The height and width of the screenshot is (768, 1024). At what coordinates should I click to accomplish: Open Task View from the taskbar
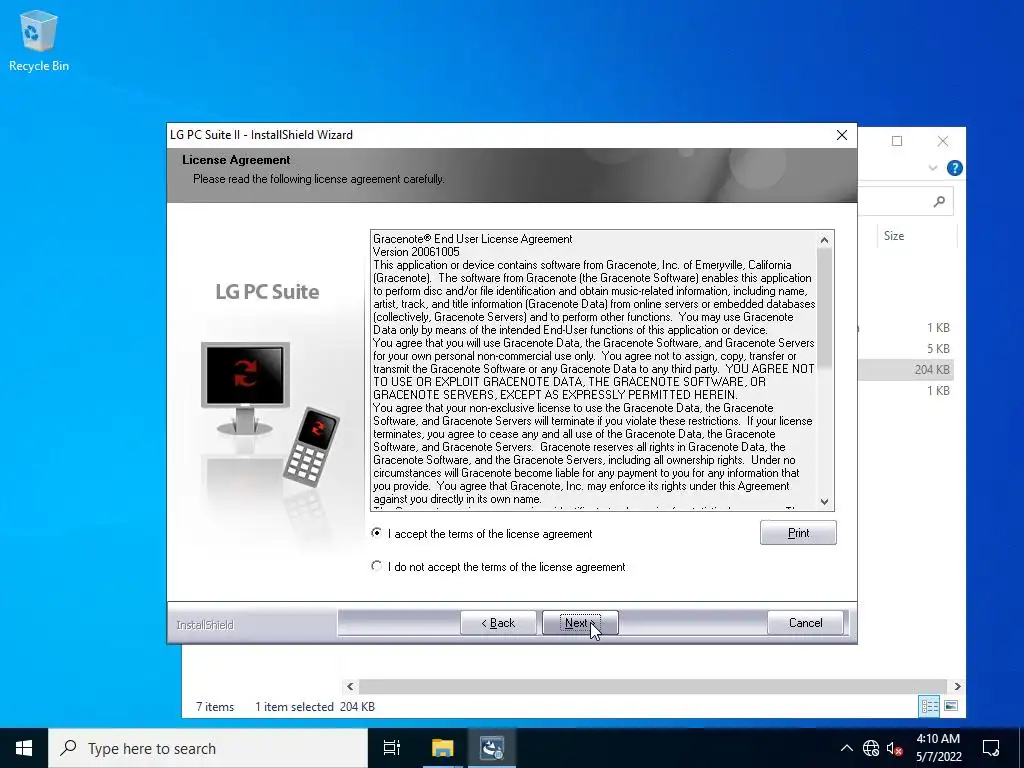pyautogui.click(x=392, y=748)
